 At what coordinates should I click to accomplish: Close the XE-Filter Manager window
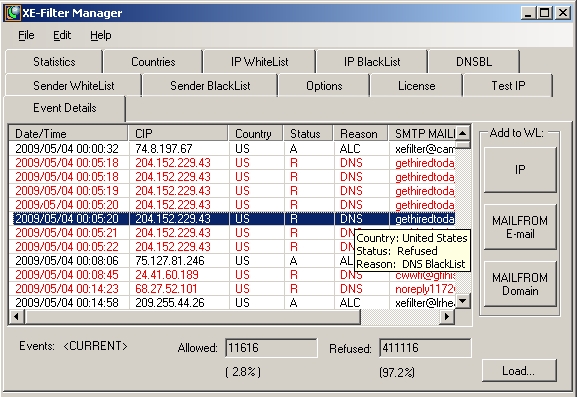click(563, 13)
